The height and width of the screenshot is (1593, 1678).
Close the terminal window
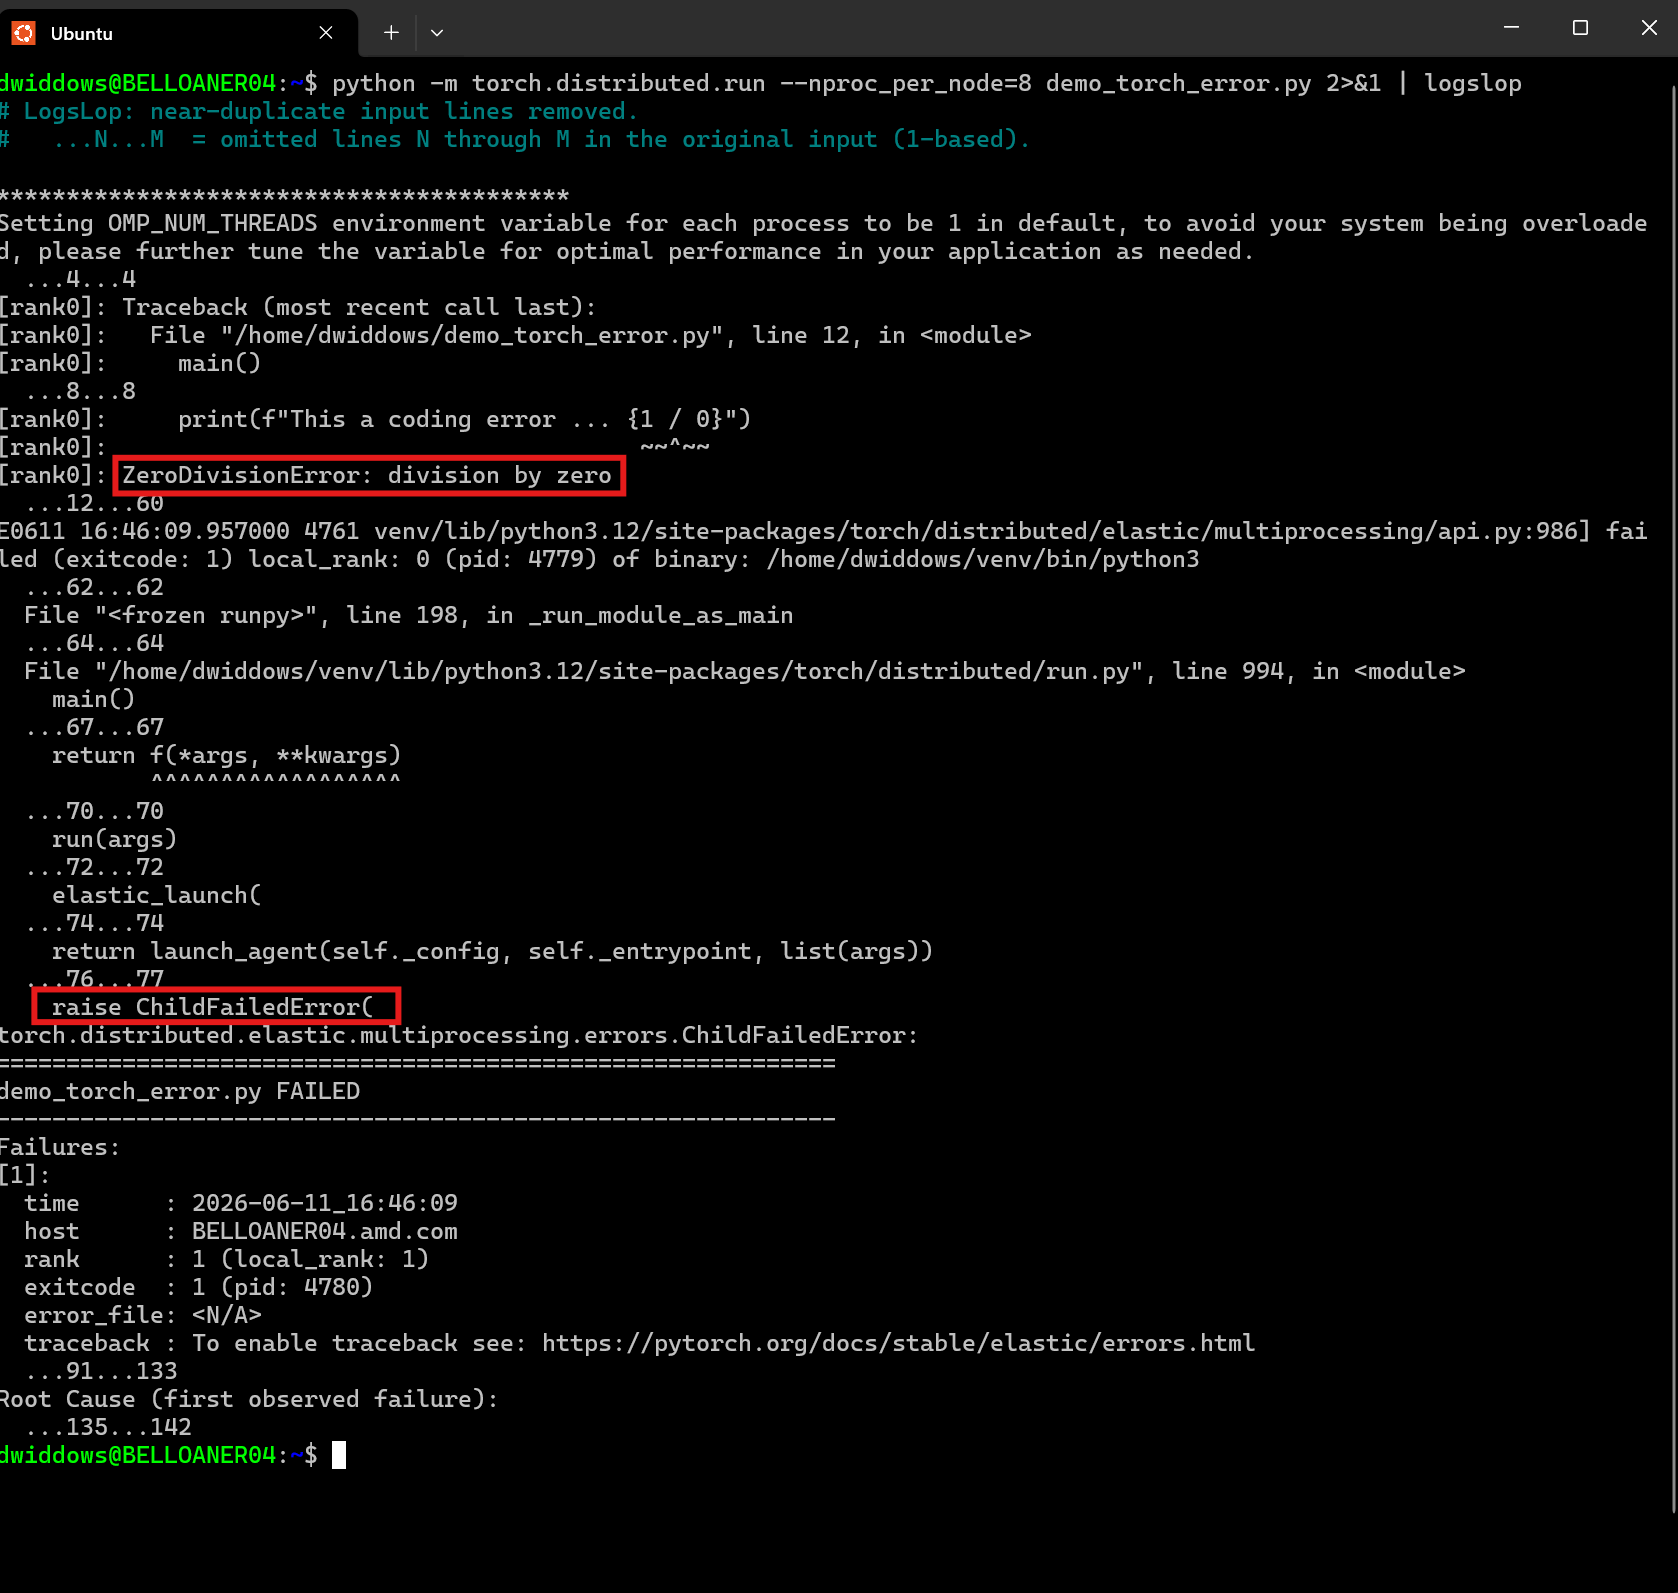click(x=1649, y=28)
